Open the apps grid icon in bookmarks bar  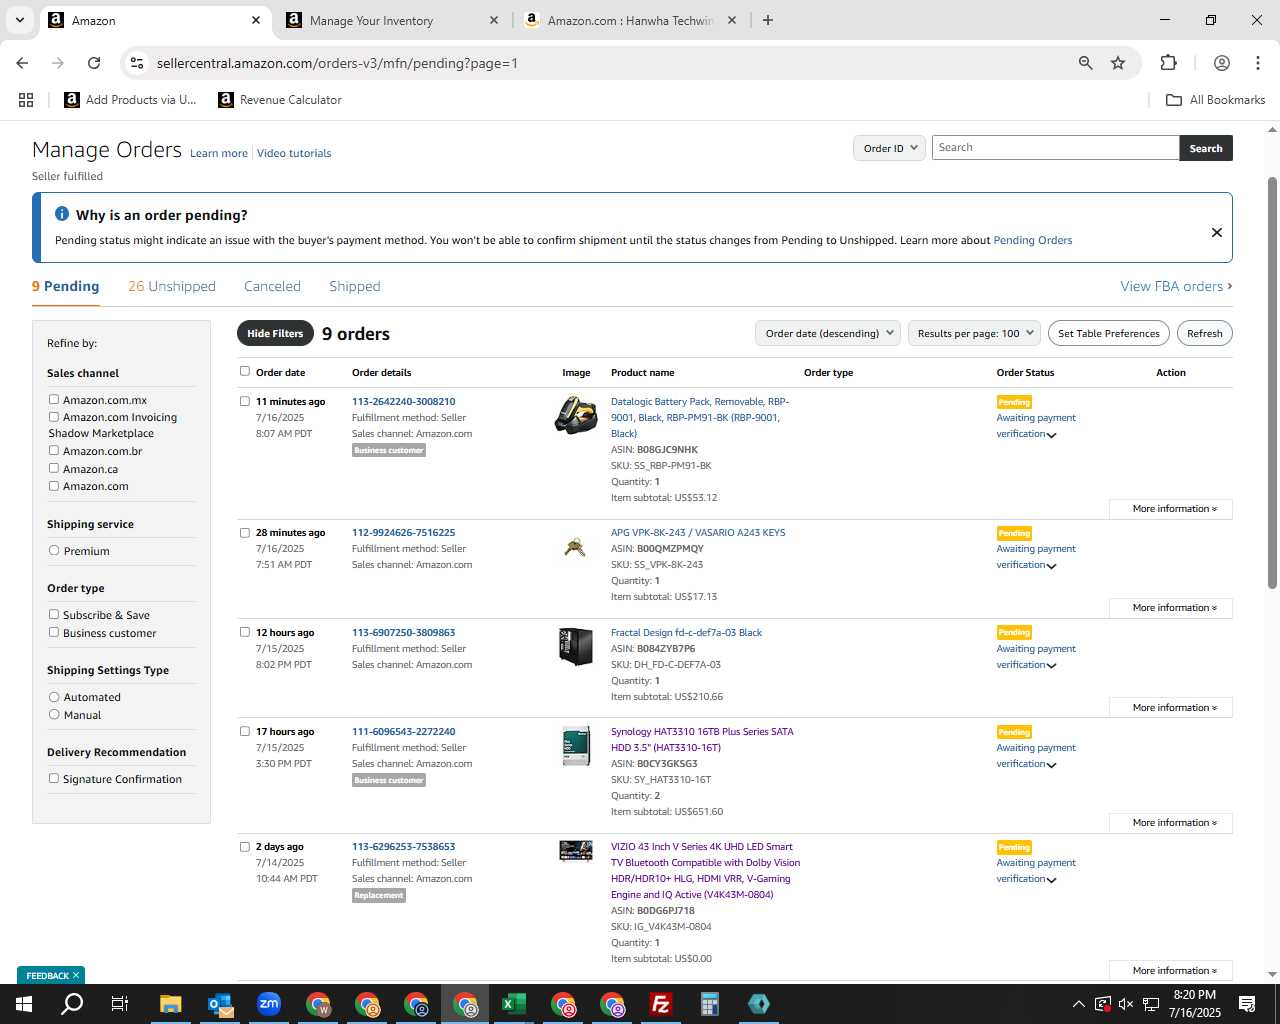coord(26,100)
